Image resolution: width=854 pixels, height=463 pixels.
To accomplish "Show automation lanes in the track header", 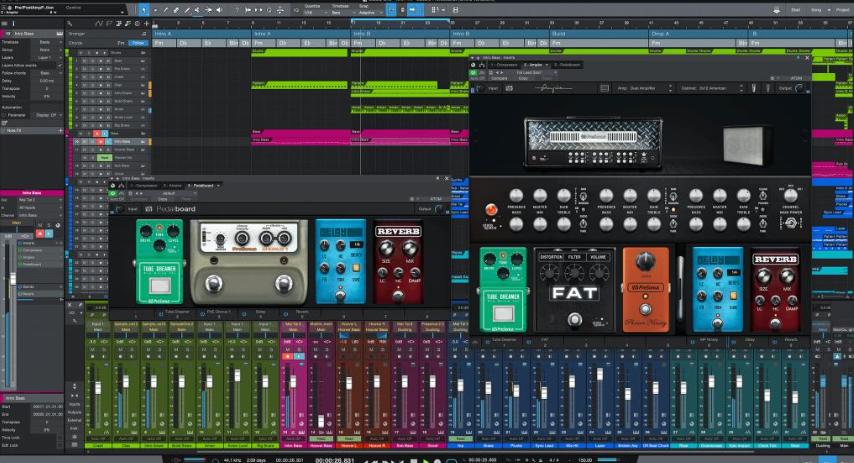I will tap(99, 23).
